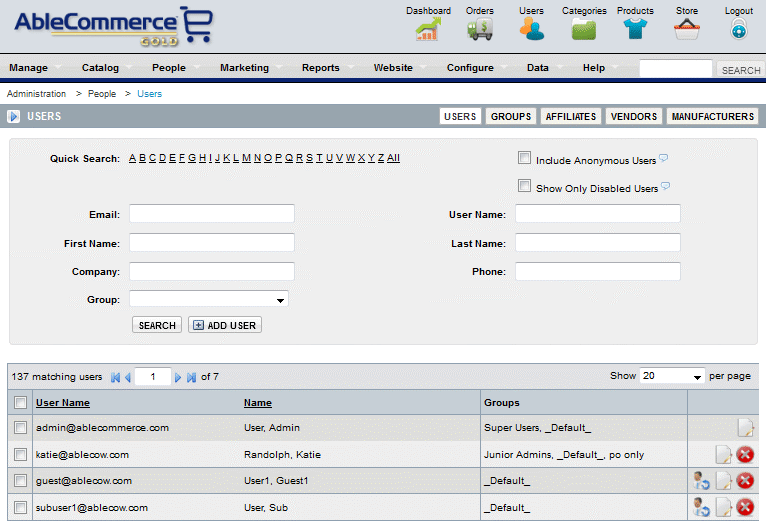Click the AbleCommerce Gold logo

click(x=114, y=26)
